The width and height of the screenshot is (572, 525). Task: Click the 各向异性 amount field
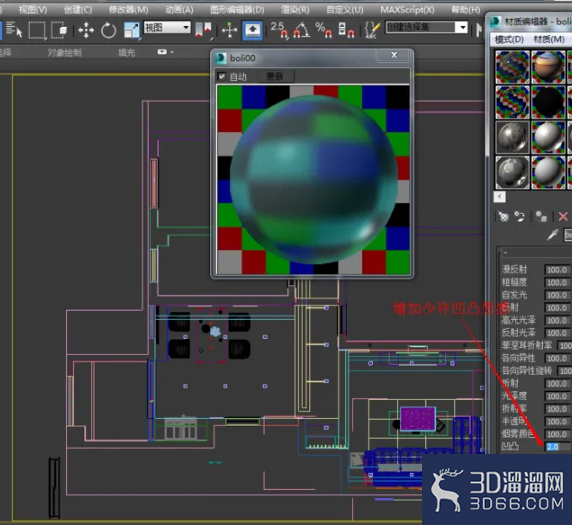[x=557, y=359]
